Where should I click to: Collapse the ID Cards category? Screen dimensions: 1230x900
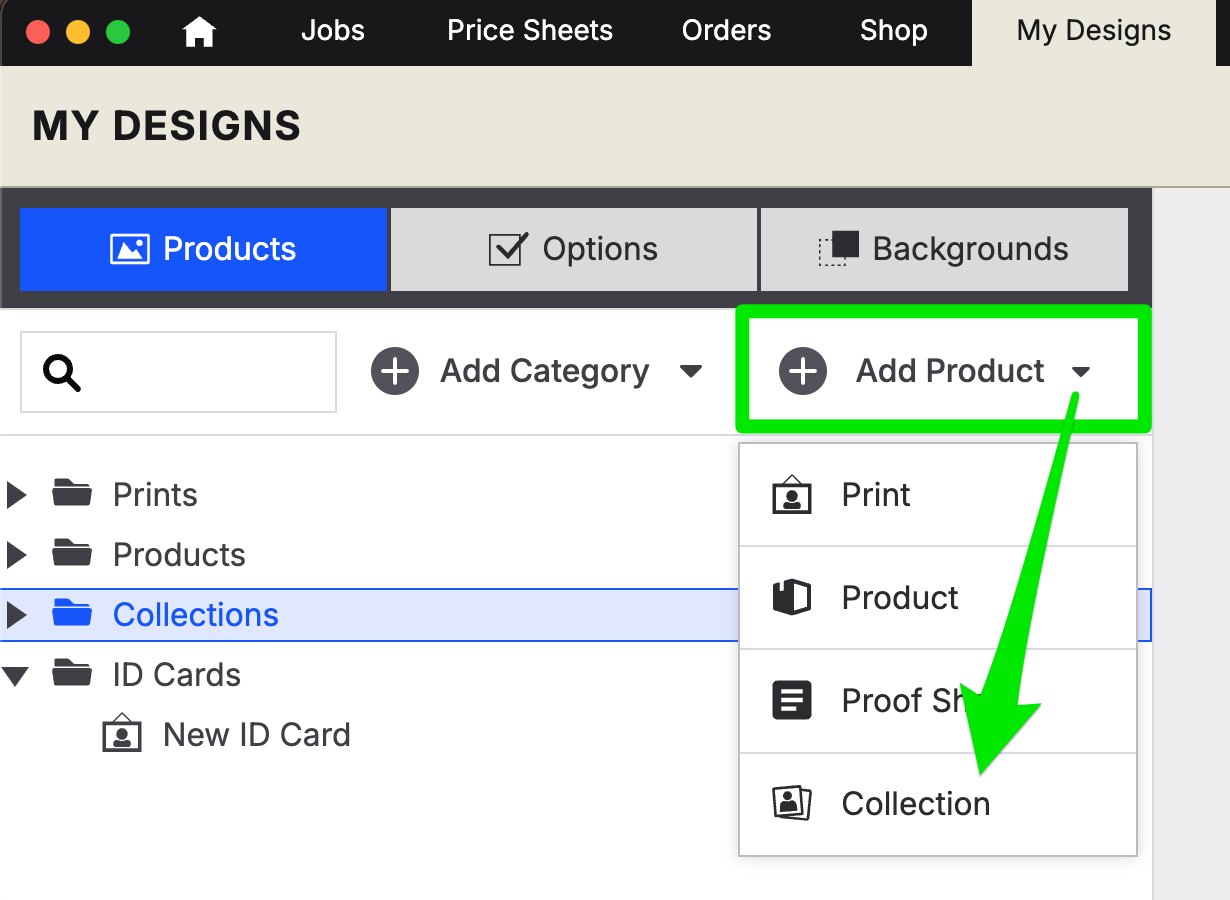[x=16, y=675]
